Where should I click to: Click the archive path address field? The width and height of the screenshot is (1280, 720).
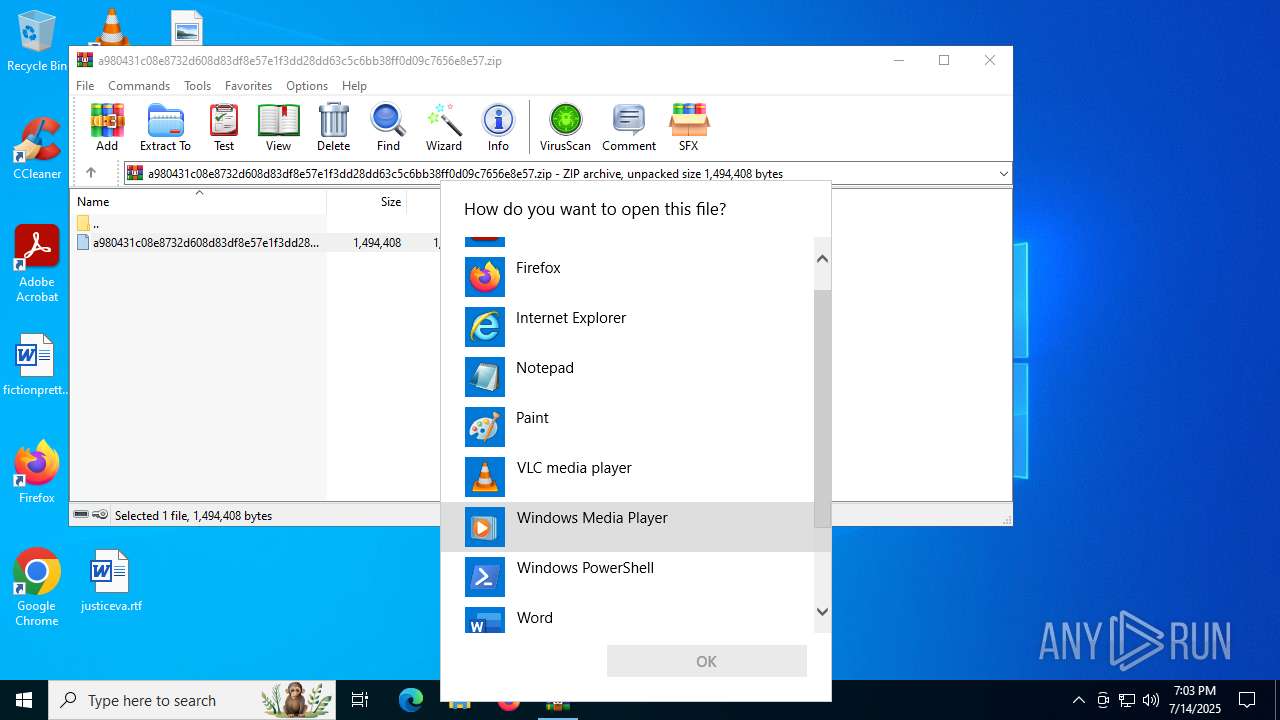coord(567,174)
